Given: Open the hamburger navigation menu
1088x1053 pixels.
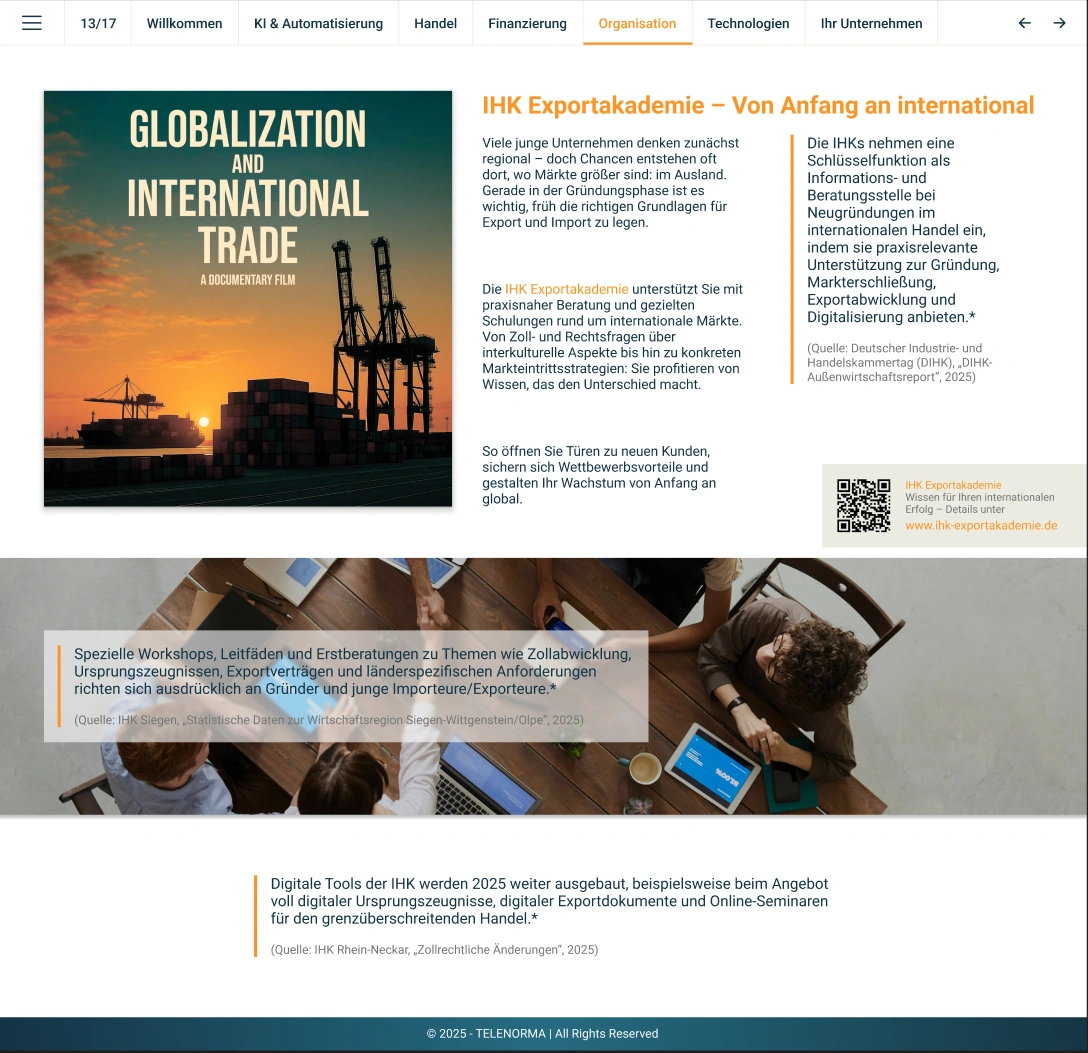Looking at the screenshot, I should click(33, 22).
